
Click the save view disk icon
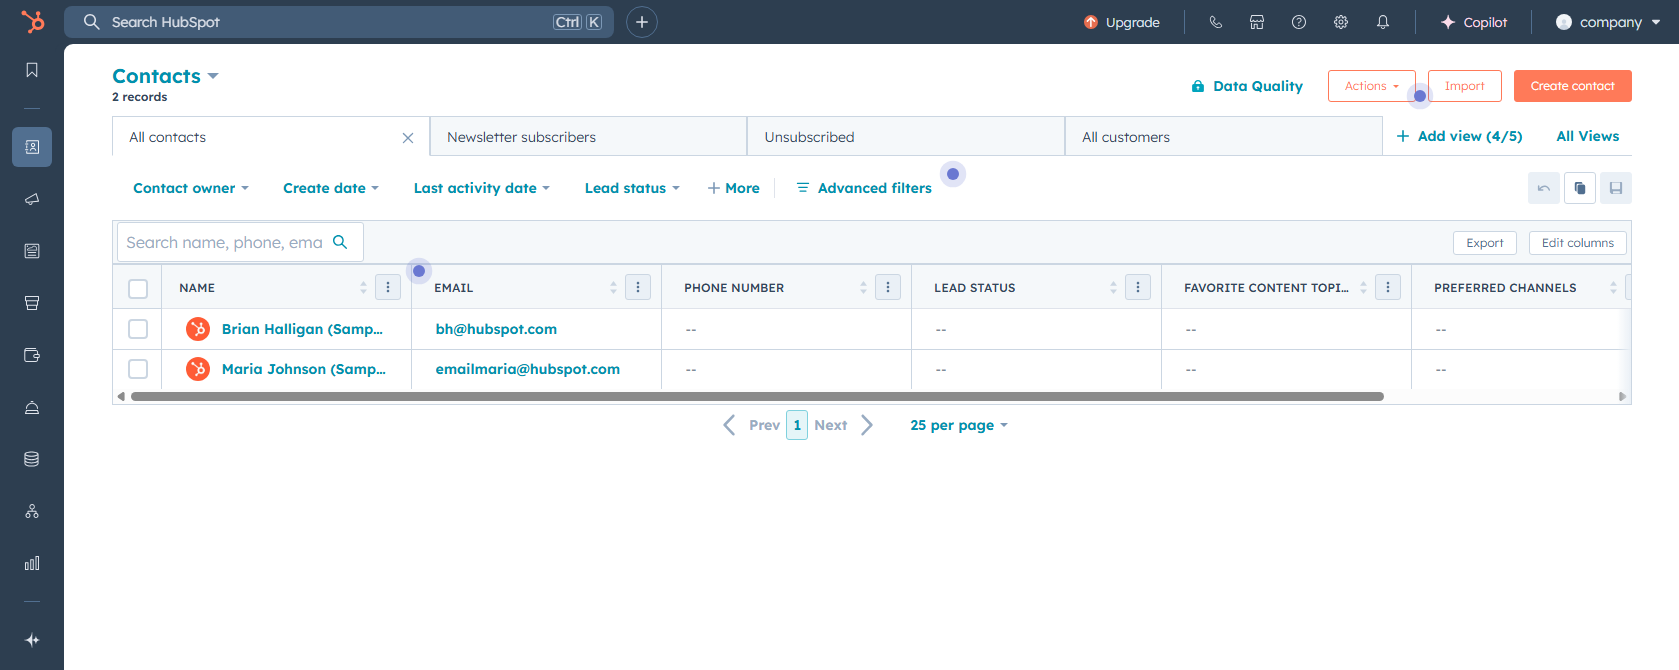coord(1616,188)
